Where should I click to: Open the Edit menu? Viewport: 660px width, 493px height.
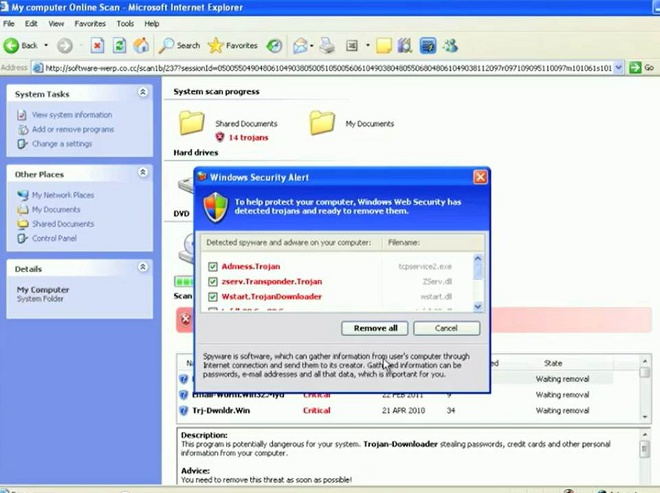point(31,24)
